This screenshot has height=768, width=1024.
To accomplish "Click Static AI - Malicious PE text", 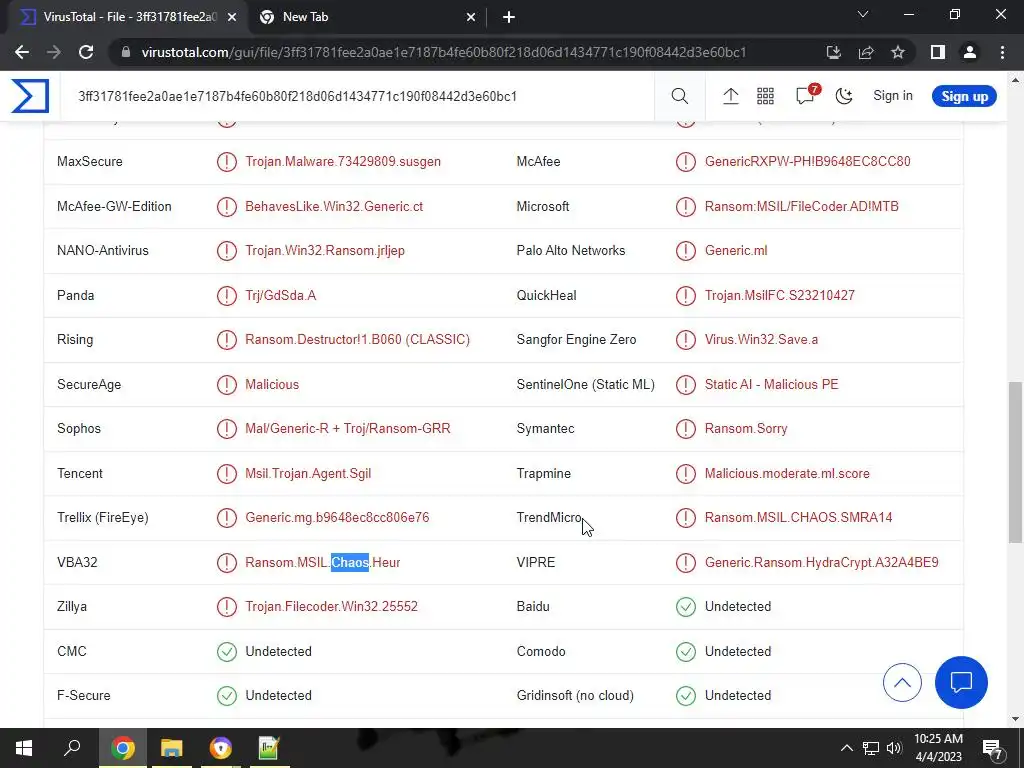I will pyautogui.click(x=771, y=384).
